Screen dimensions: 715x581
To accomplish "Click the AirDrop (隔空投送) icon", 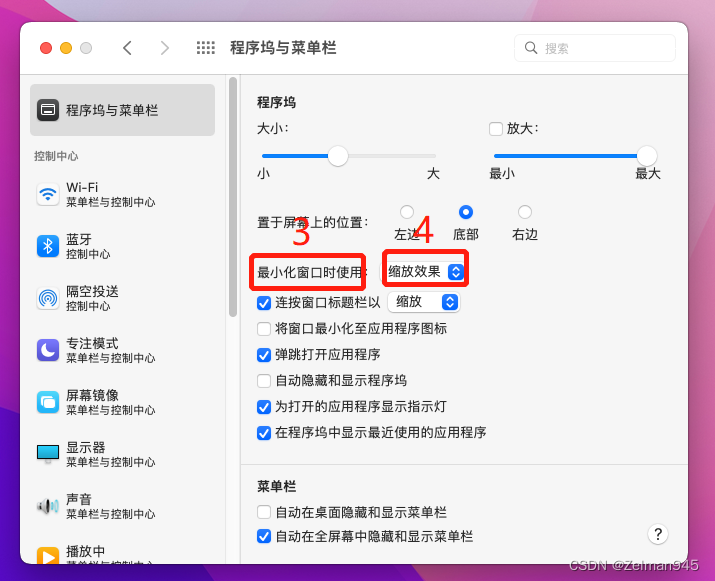I will coord(48,298).
